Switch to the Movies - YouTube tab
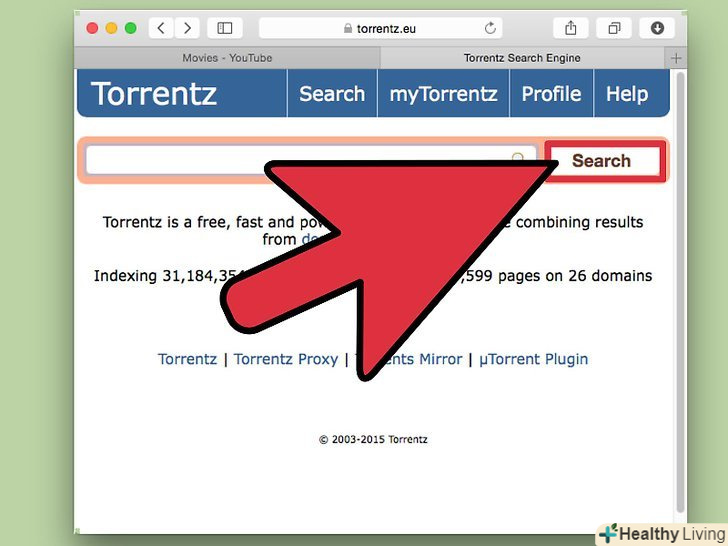The image size is (728, 546). click(x=227, y=58)
